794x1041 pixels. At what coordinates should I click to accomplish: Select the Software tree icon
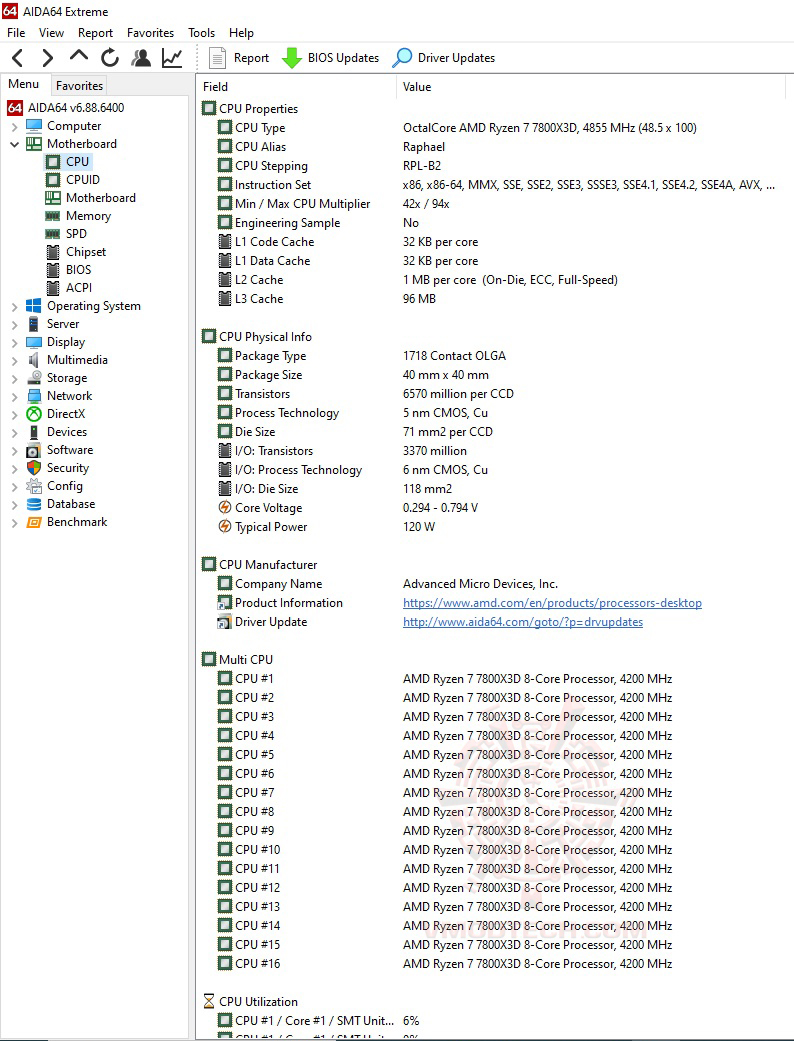[x=34, y=450]
